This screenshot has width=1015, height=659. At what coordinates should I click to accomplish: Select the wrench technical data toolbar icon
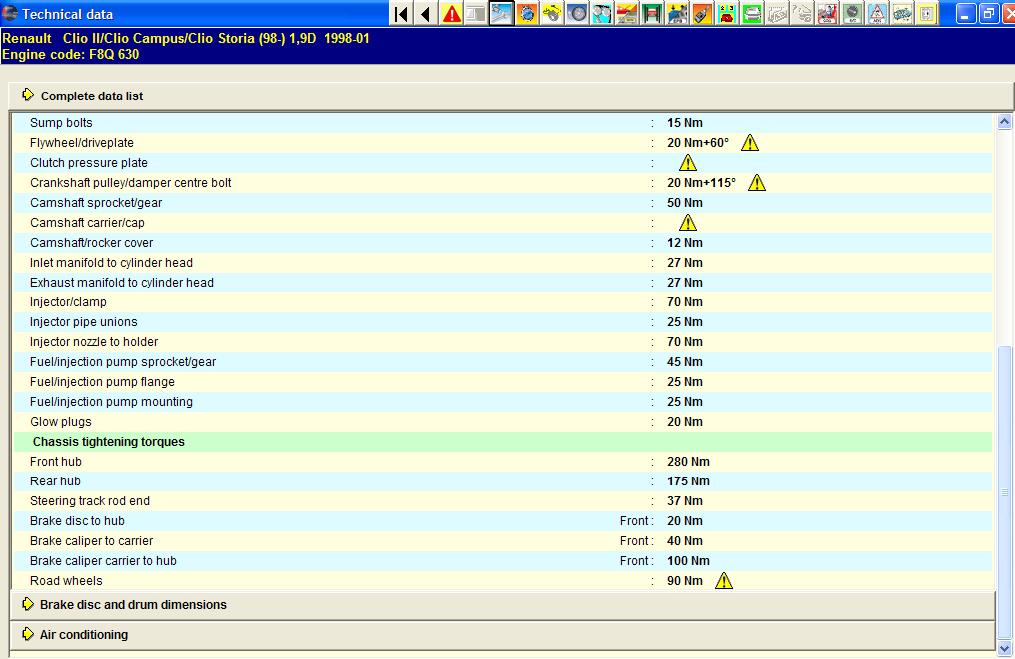(x=501, y=14)
